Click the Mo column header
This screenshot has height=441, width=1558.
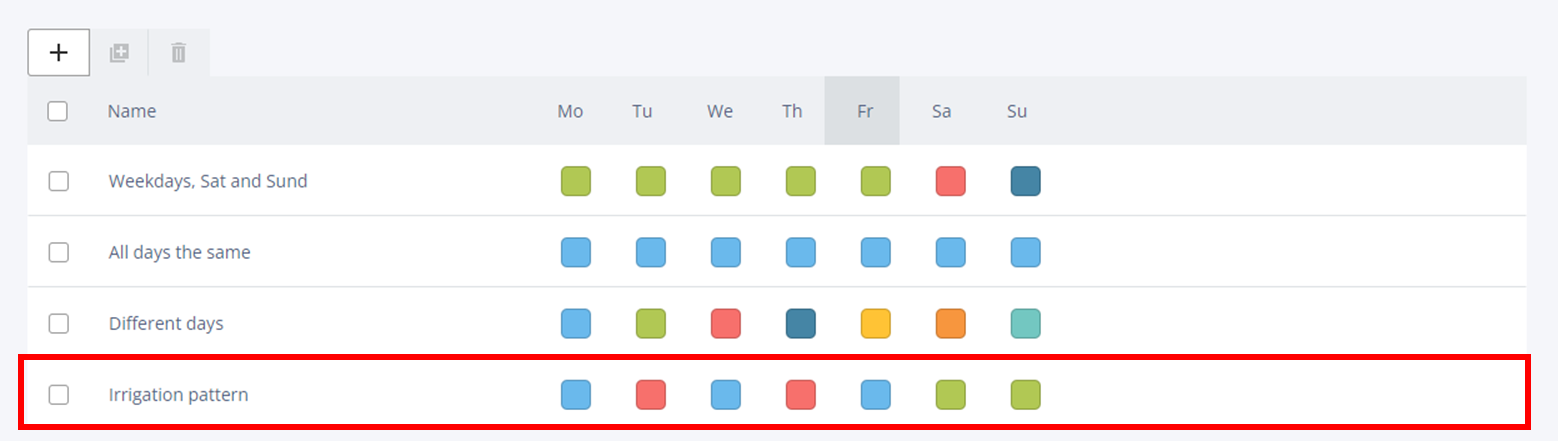point(570,111)
